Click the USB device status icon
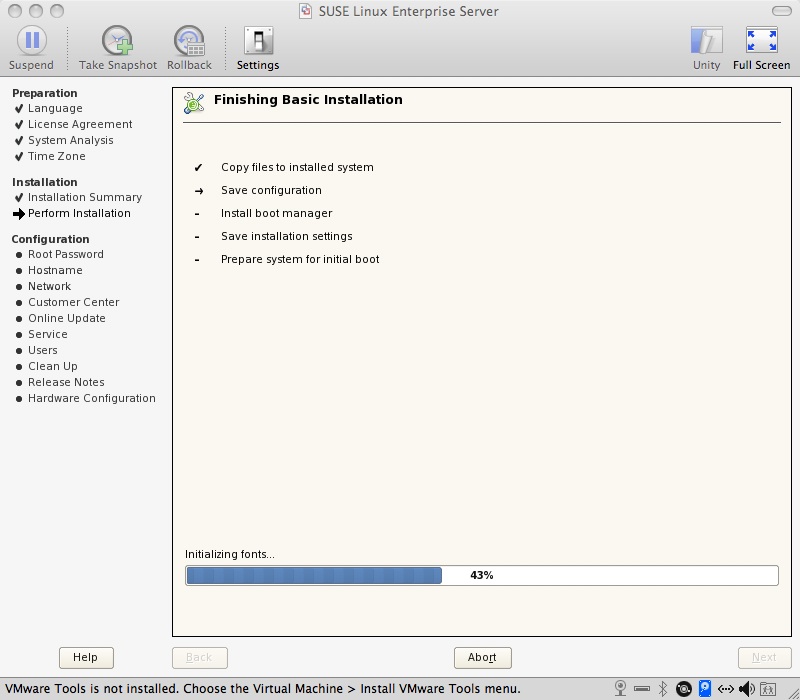Image resolution: width=800 pixels, height=700 pixels. [642, 689]
